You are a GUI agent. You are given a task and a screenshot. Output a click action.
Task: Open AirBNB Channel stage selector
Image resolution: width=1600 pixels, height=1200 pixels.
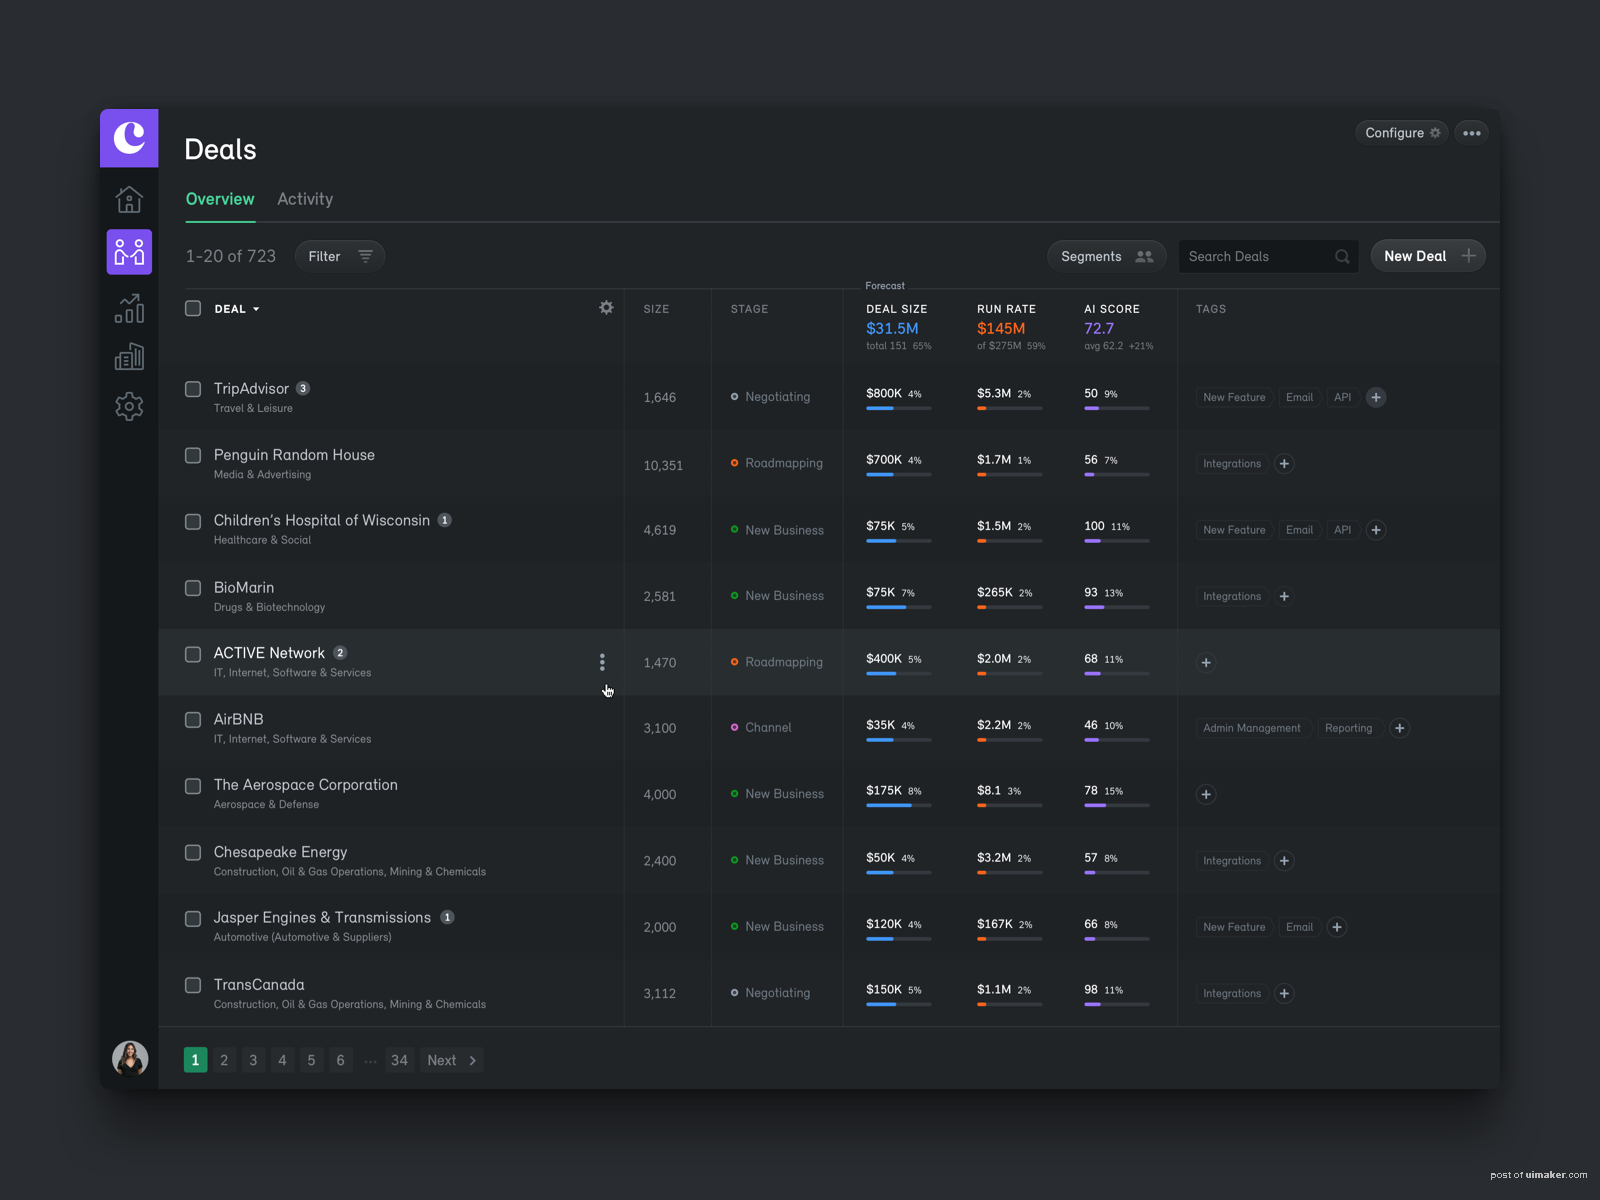(x=761, y=728)
